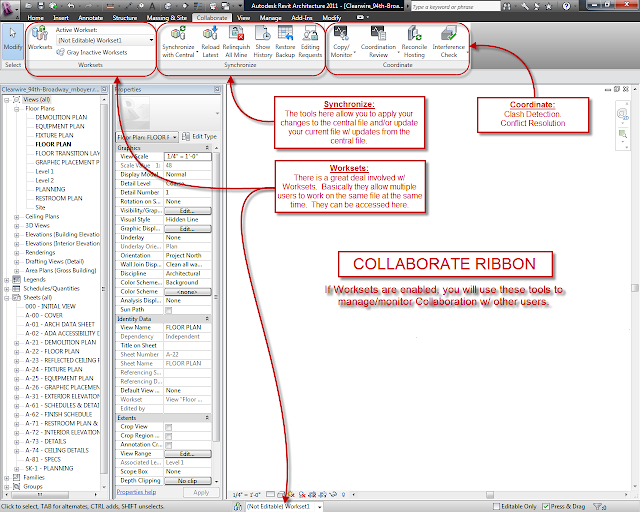640x512 pixels.
Task: Open Help question mark icon
Action: pyautogui.click(x=566, y=6)
